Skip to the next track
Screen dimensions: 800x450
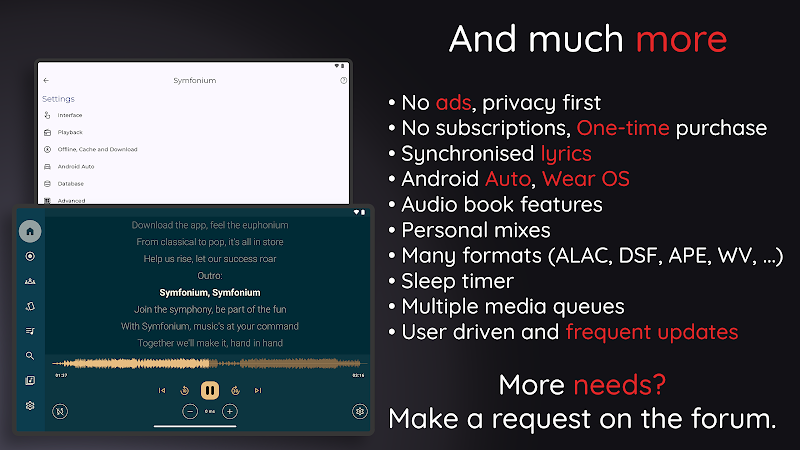(x=258, y=390)
